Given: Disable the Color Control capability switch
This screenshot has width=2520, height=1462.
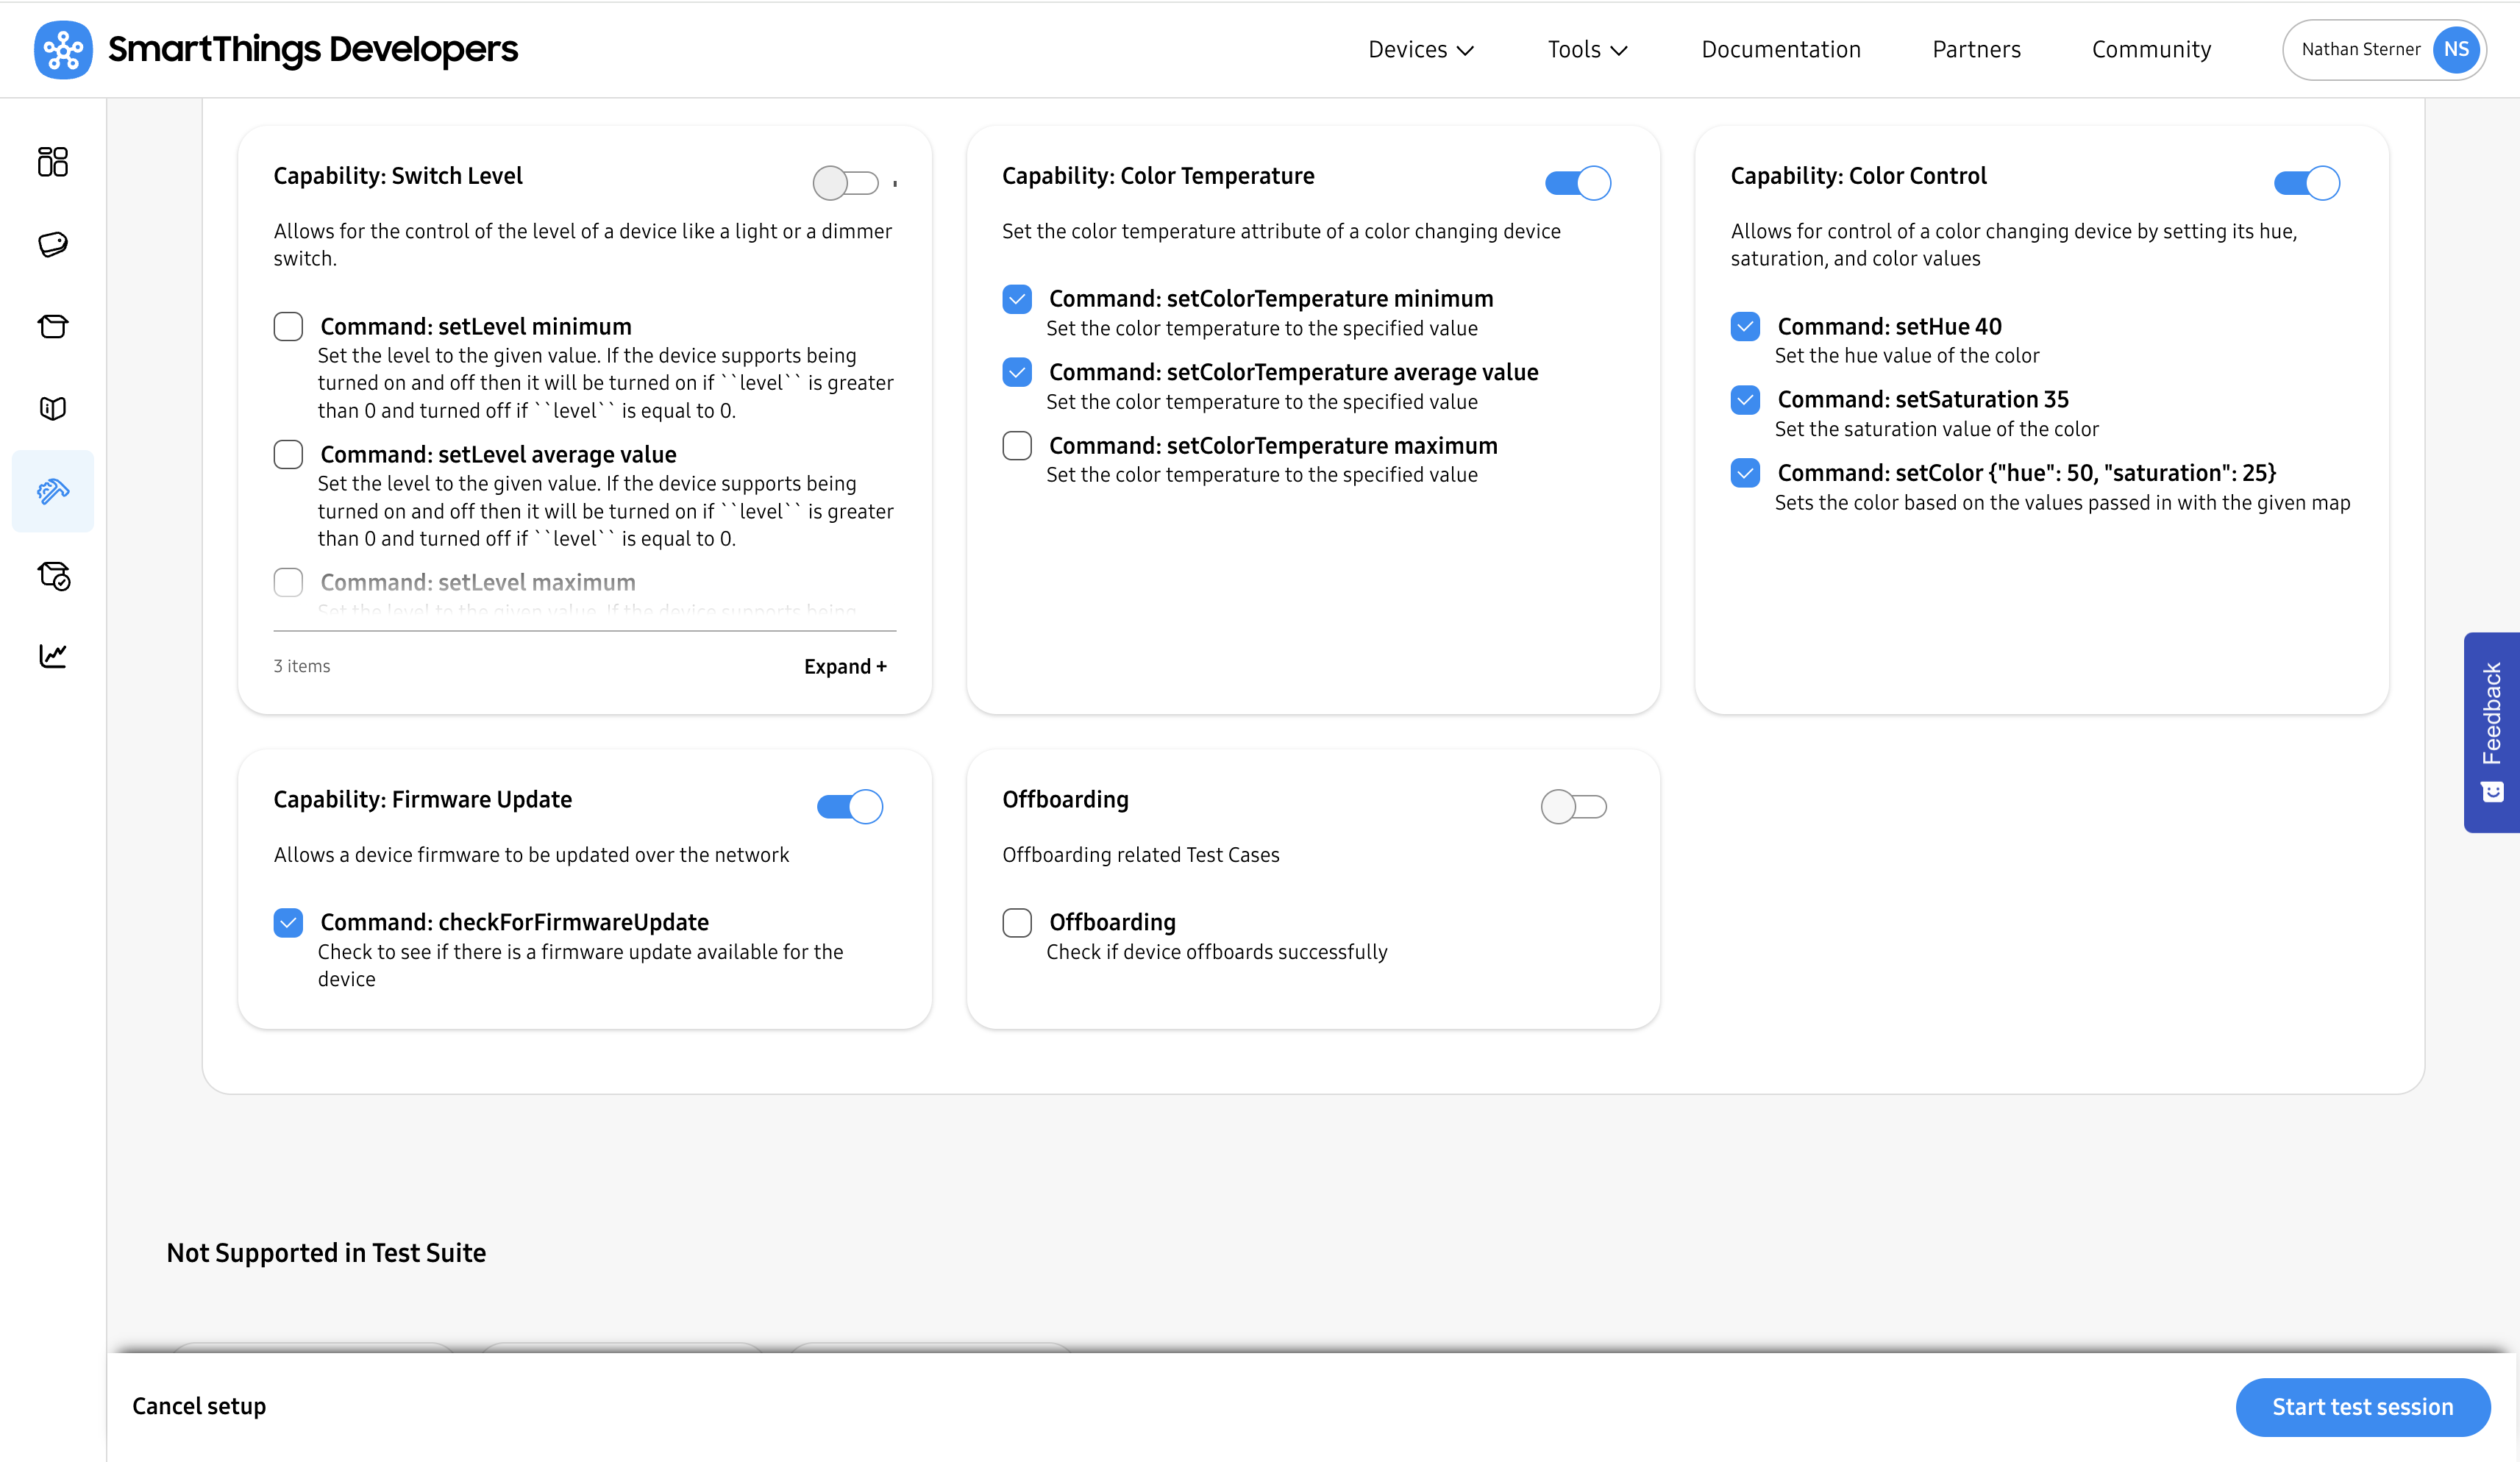Looking at the screenshot, I should tap(2306, 183).
